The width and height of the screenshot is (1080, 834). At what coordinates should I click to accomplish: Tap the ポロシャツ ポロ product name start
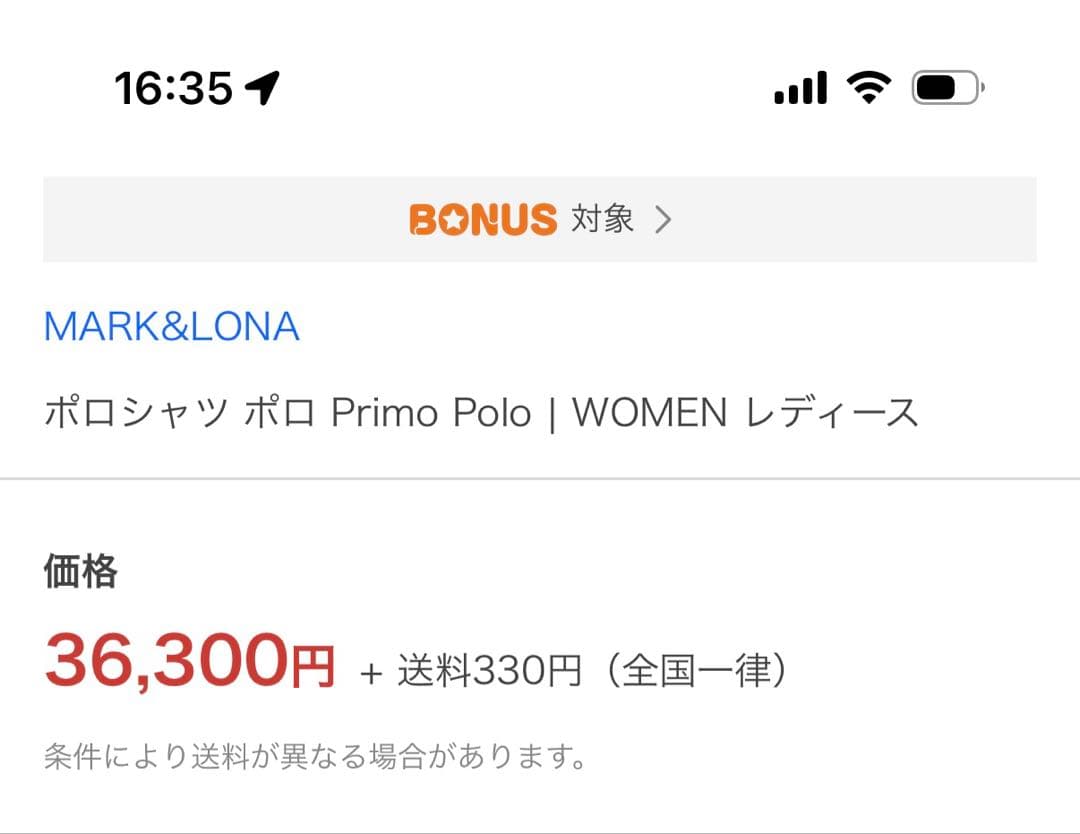[x=179, y=413]
